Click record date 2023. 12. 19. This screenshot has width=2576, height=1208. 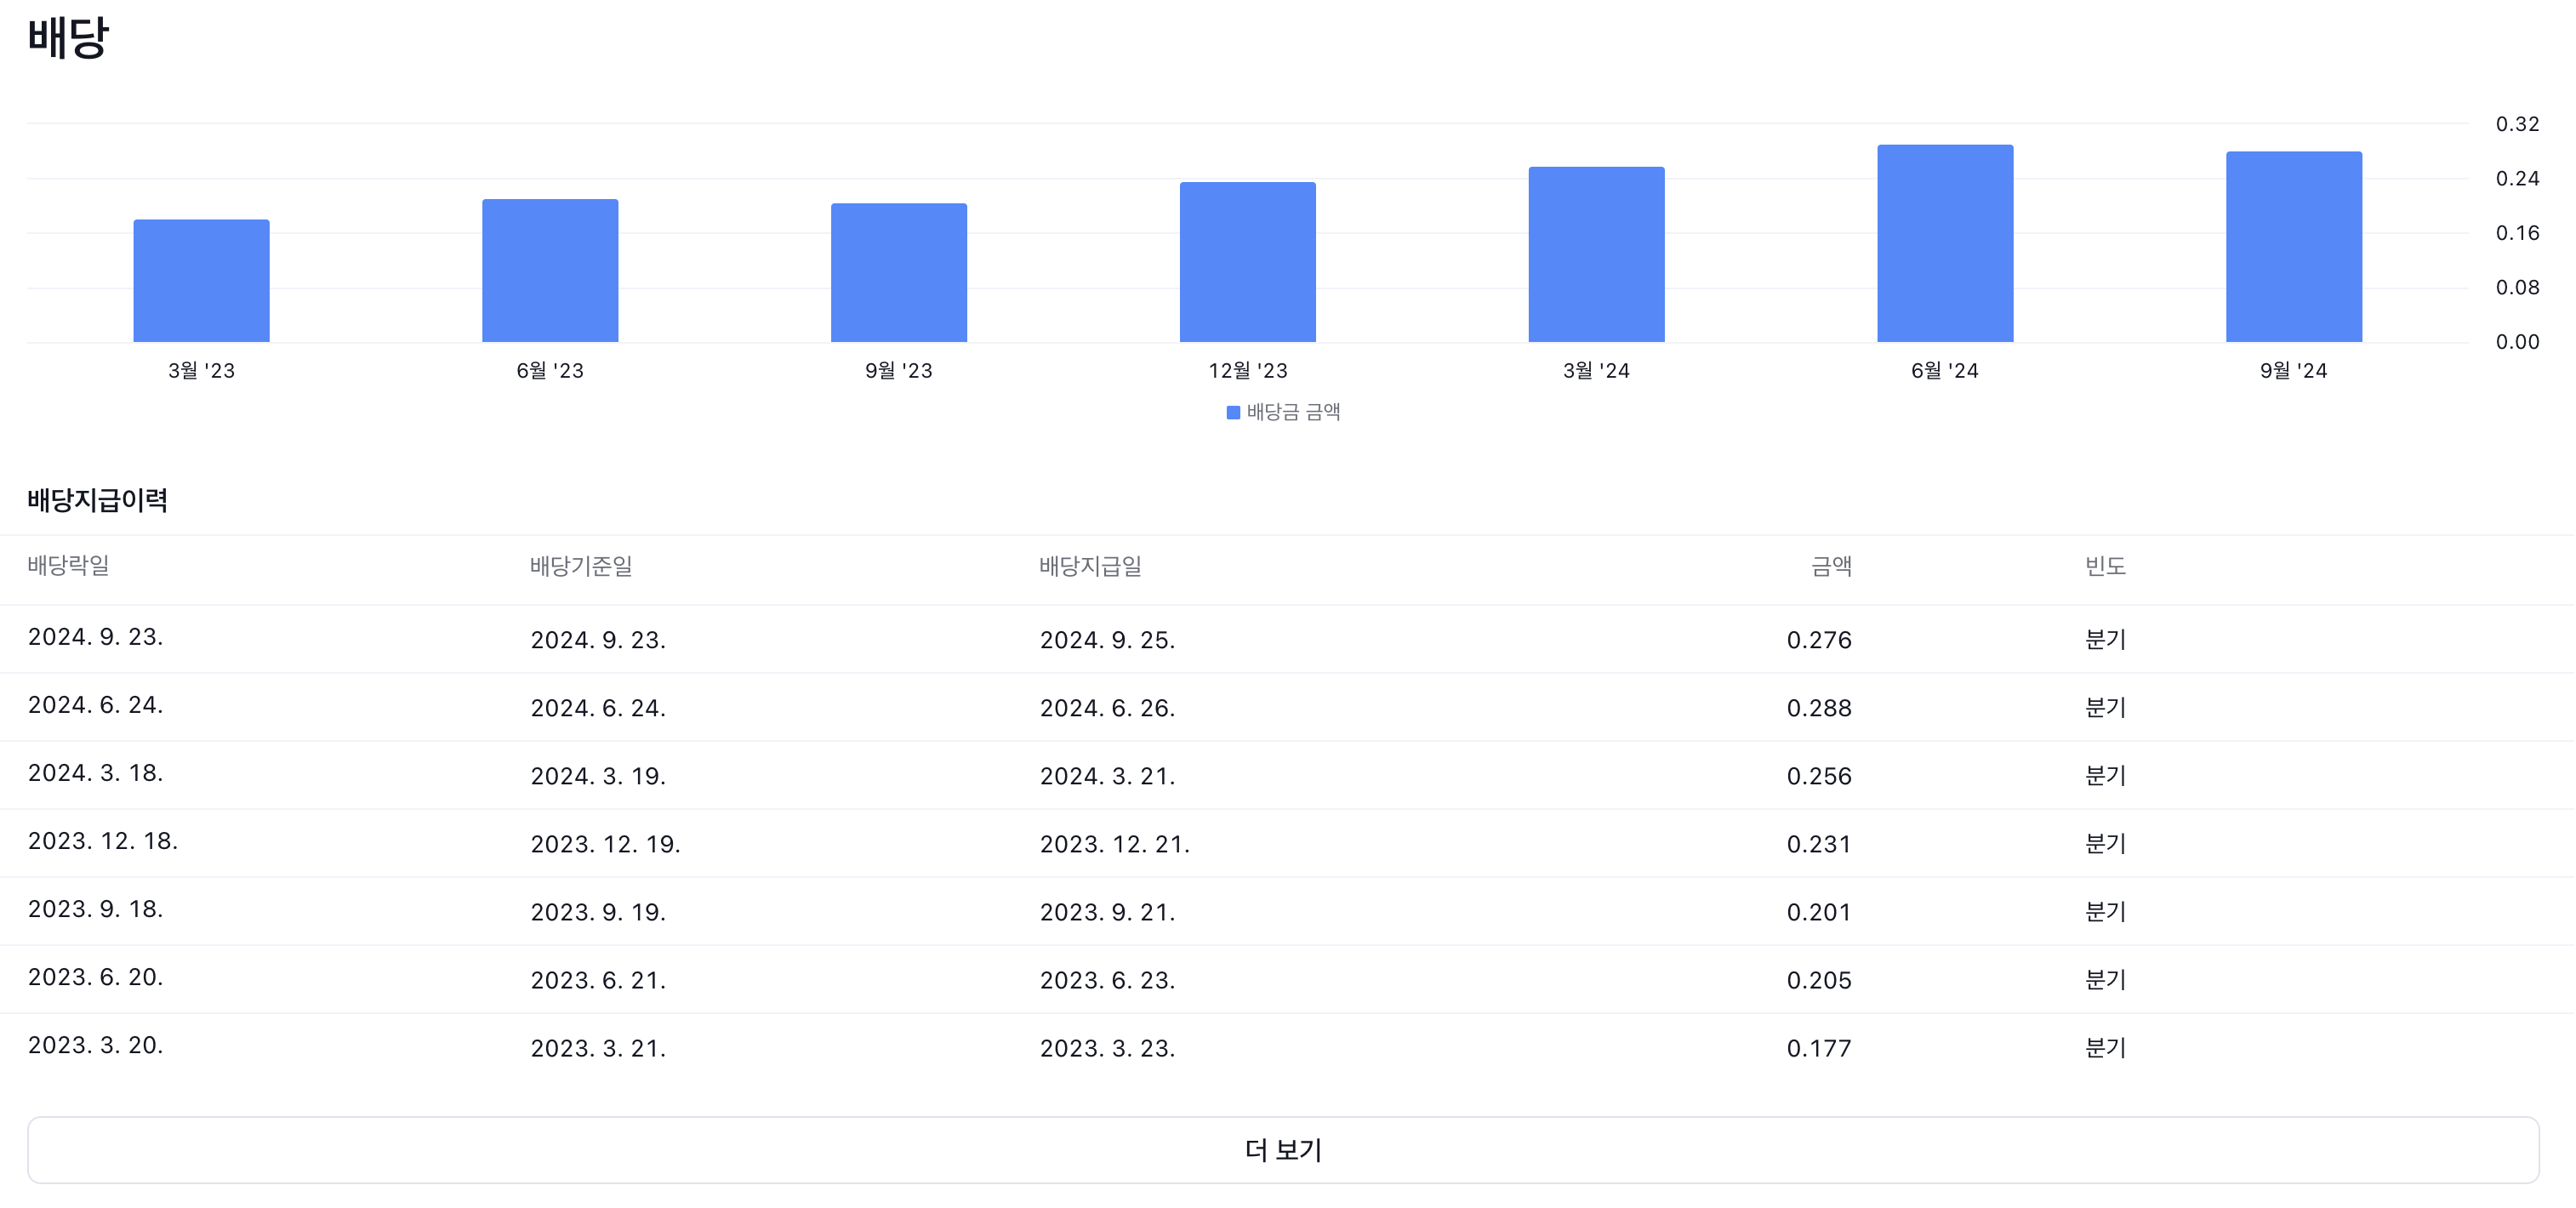point(605,844)
